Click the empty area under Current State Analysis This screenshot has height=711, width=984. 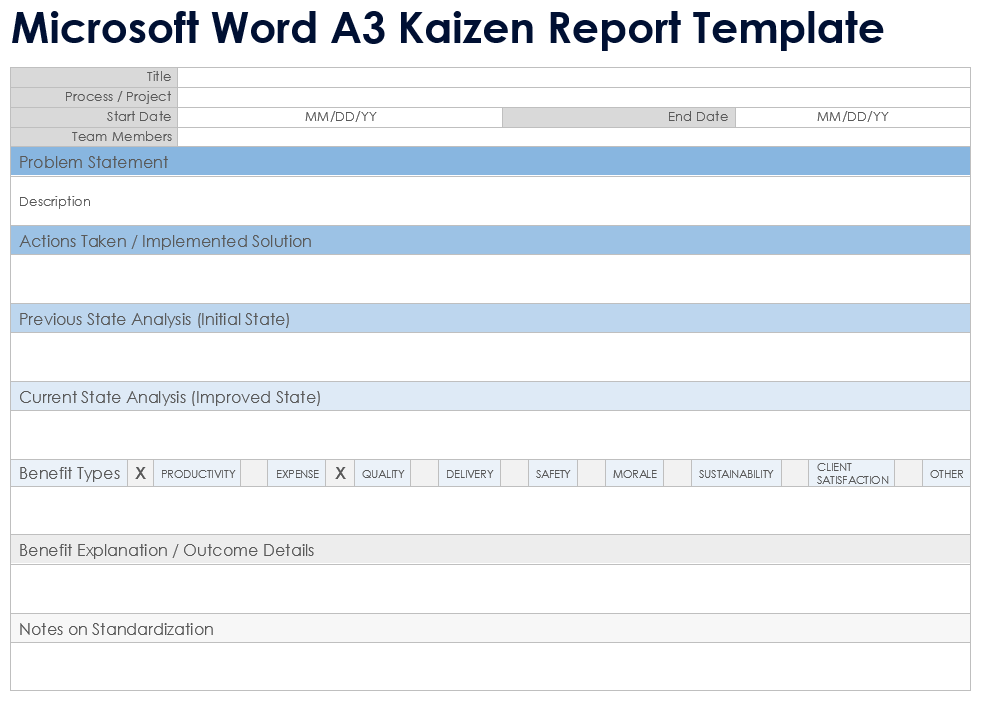(490, 435)
